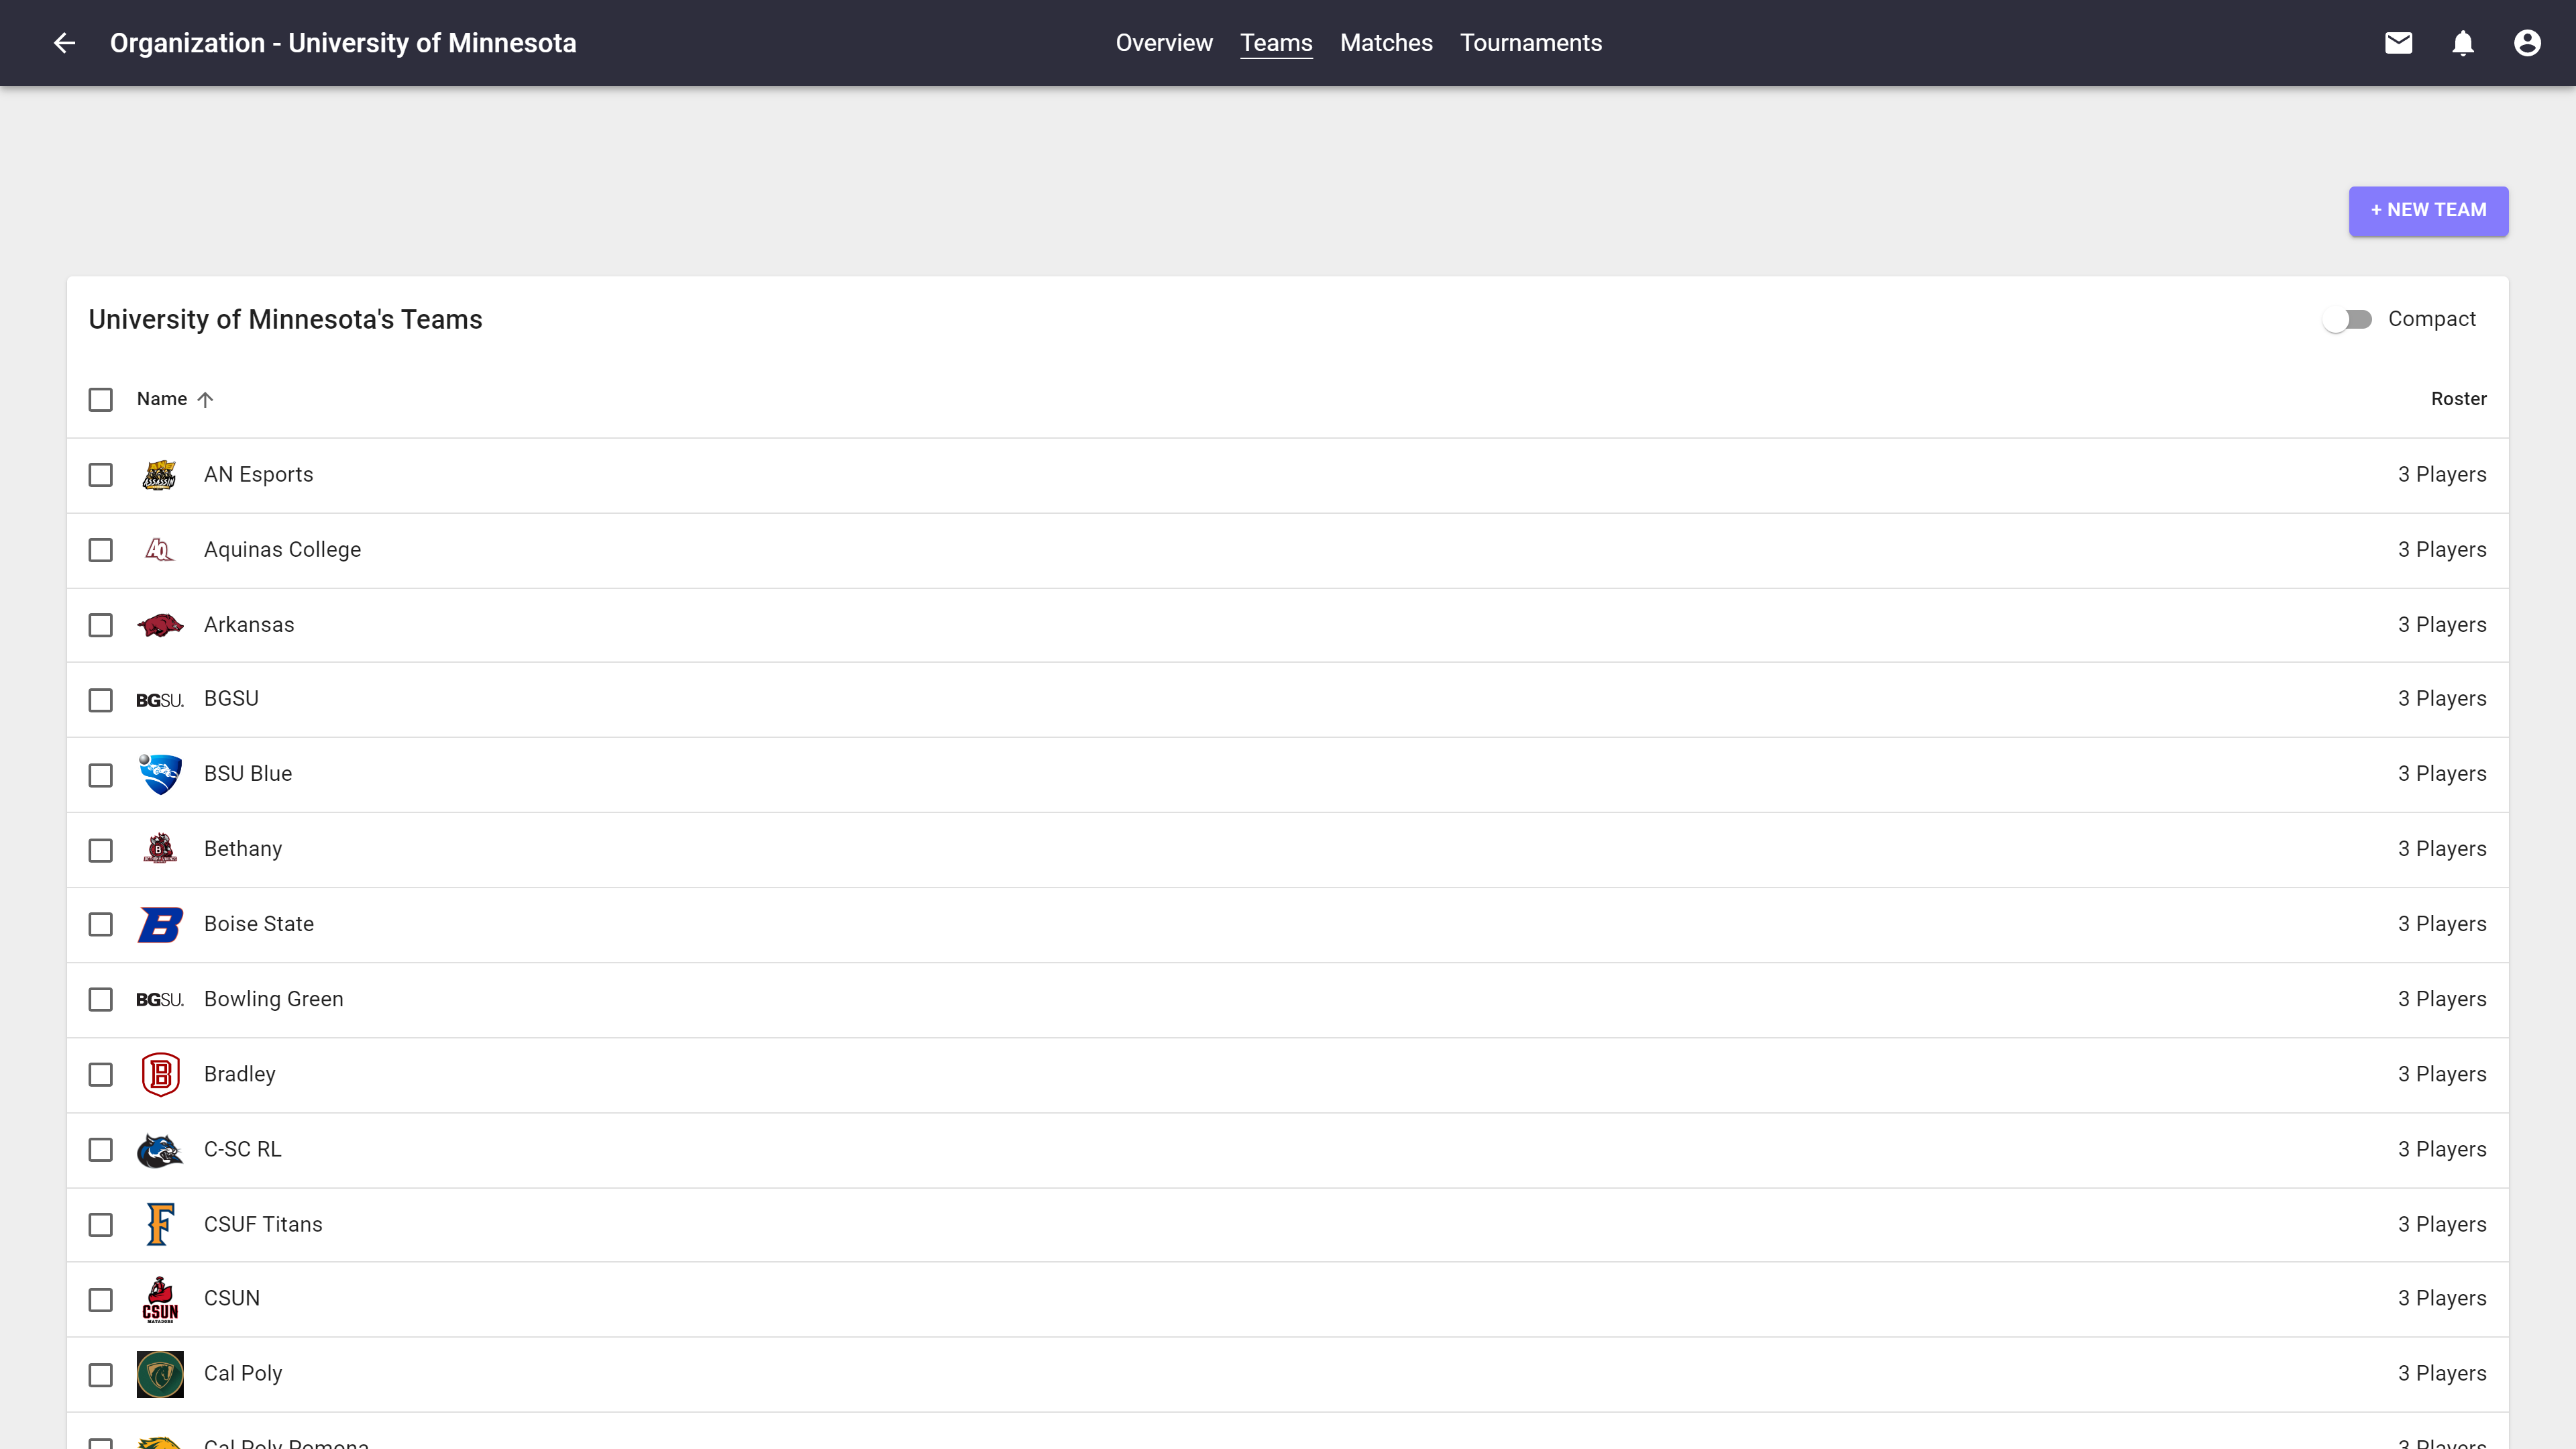2576x1449 pixels.
Task: Select the AN Esports row checkbox
Action: pyautogui.click(x=100, y=475)
